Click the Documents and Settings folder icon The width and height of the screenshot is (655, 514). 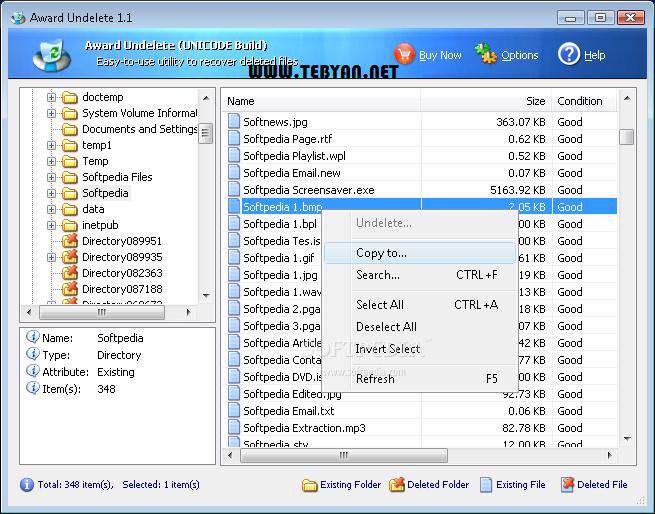pos(70,130)
